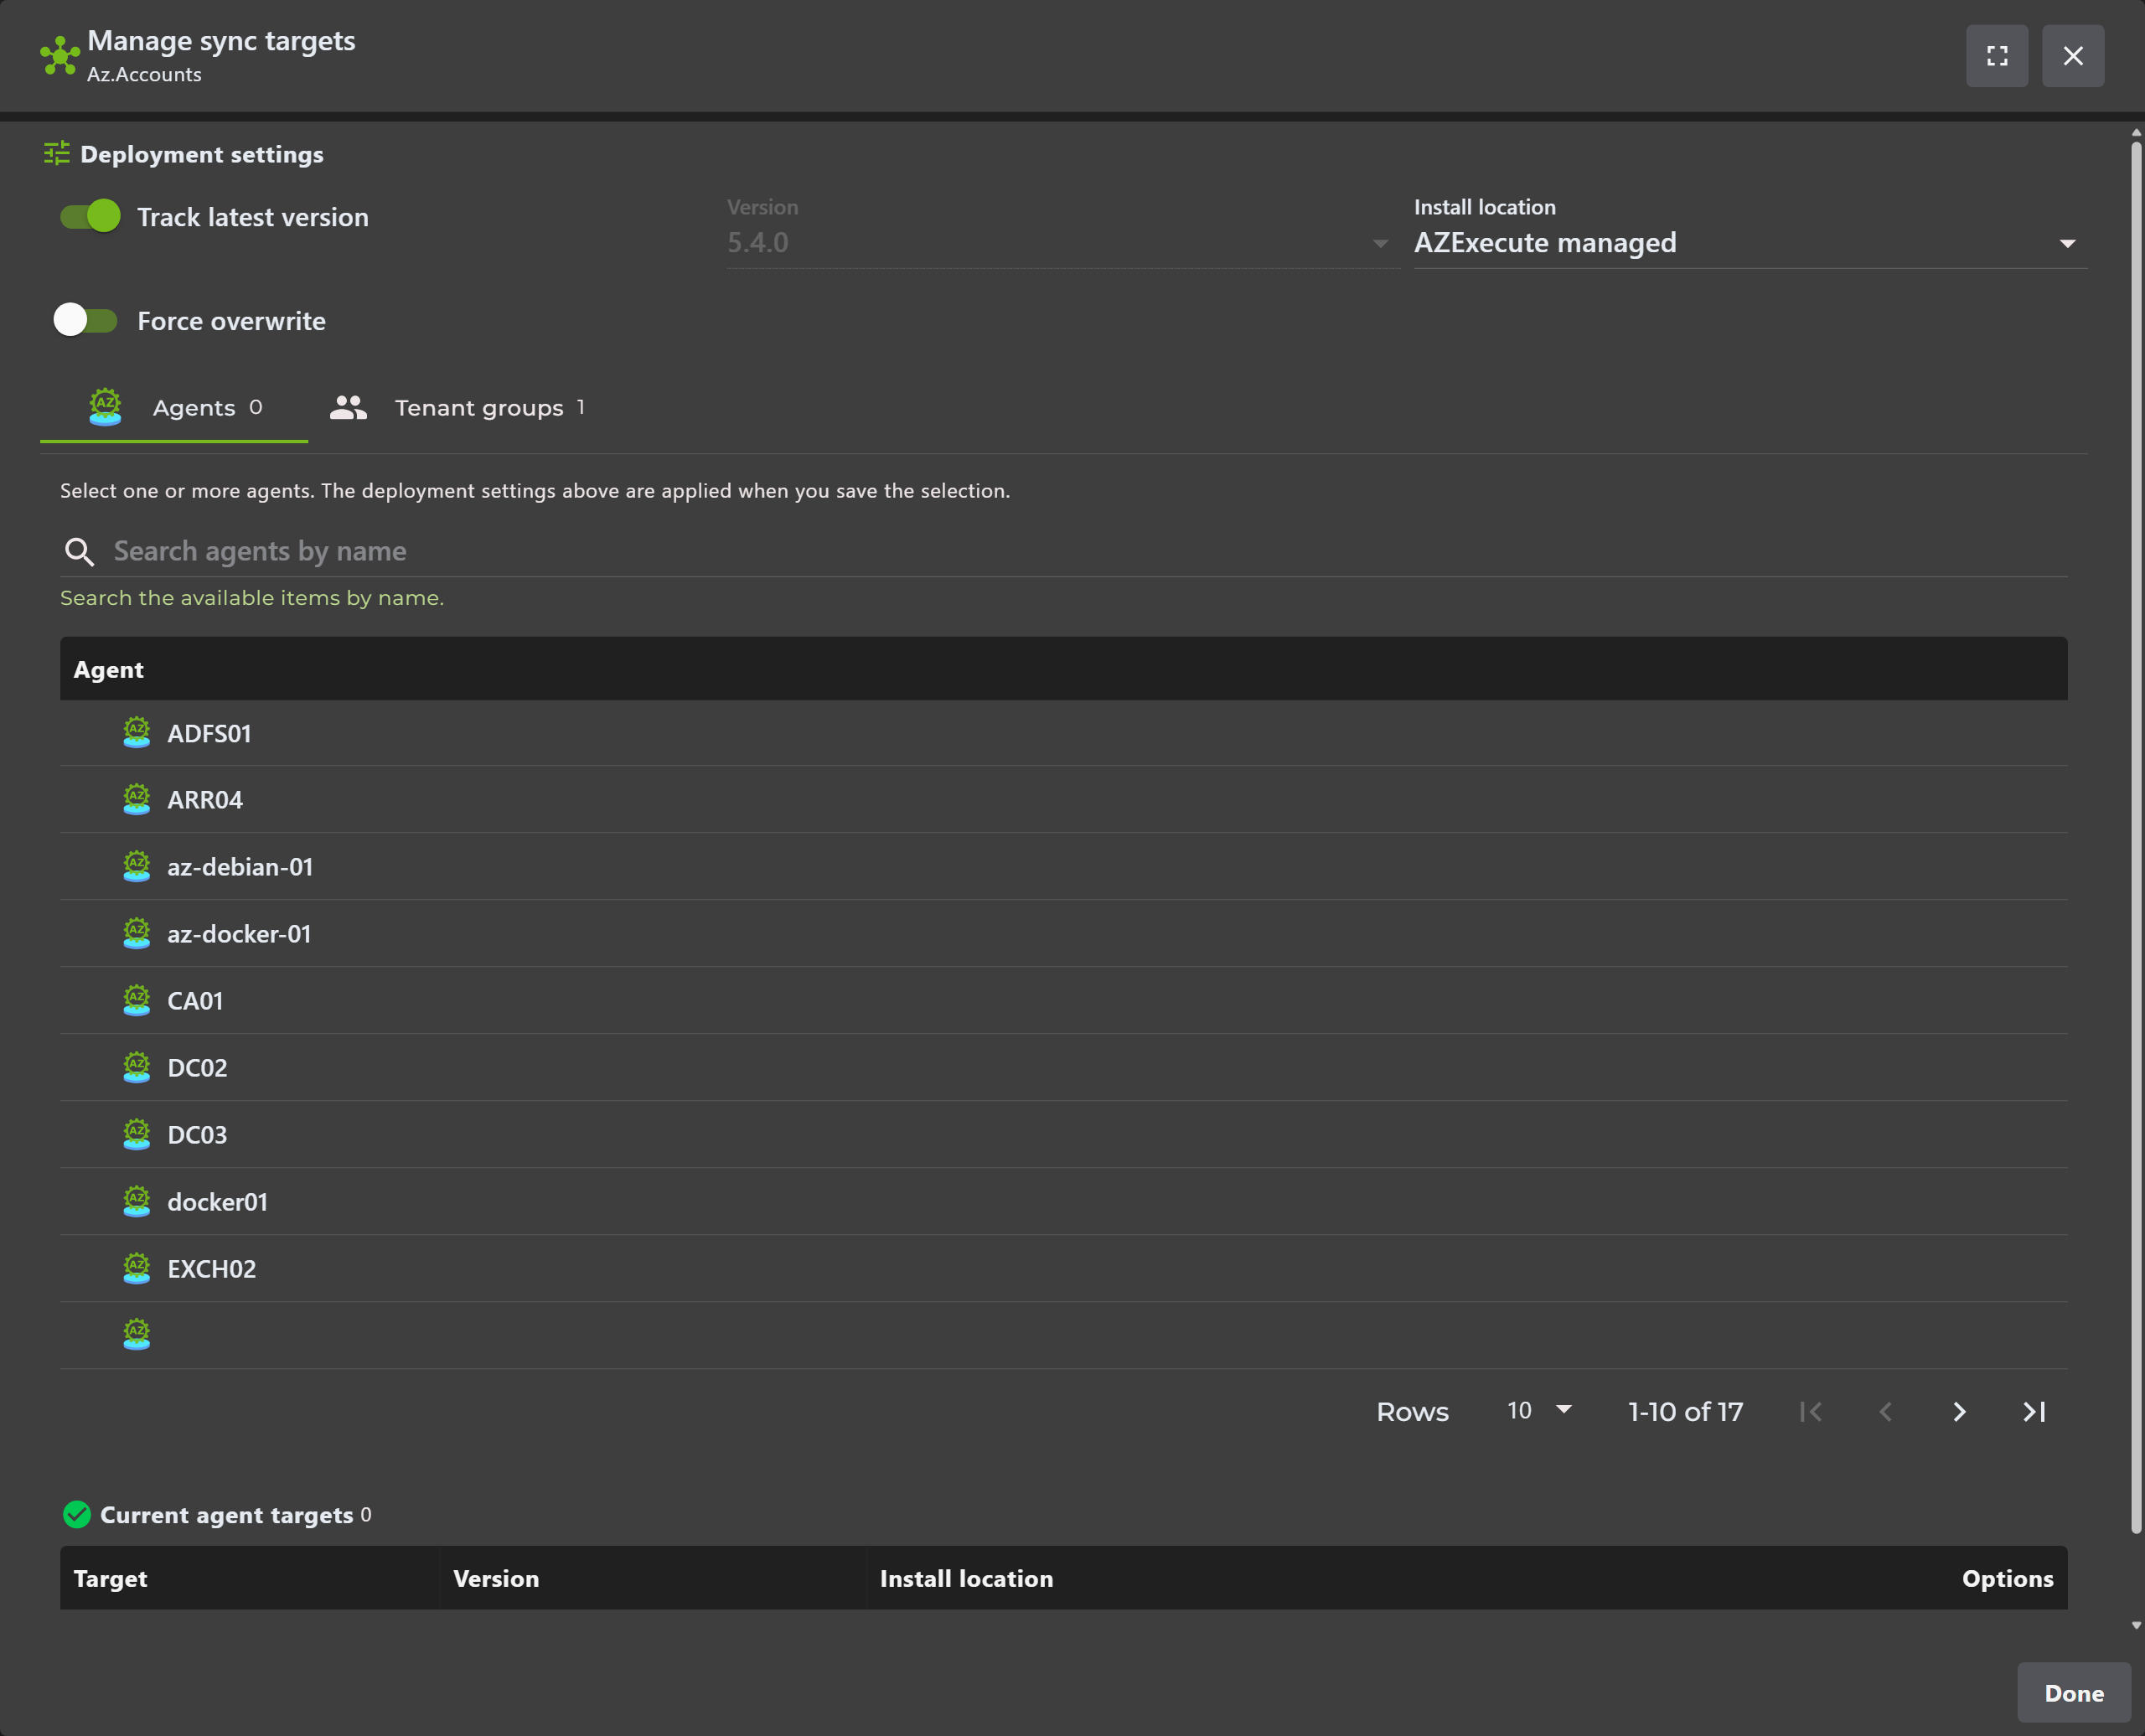Click the agent icon next to DC02

[x=137, y=1067]
